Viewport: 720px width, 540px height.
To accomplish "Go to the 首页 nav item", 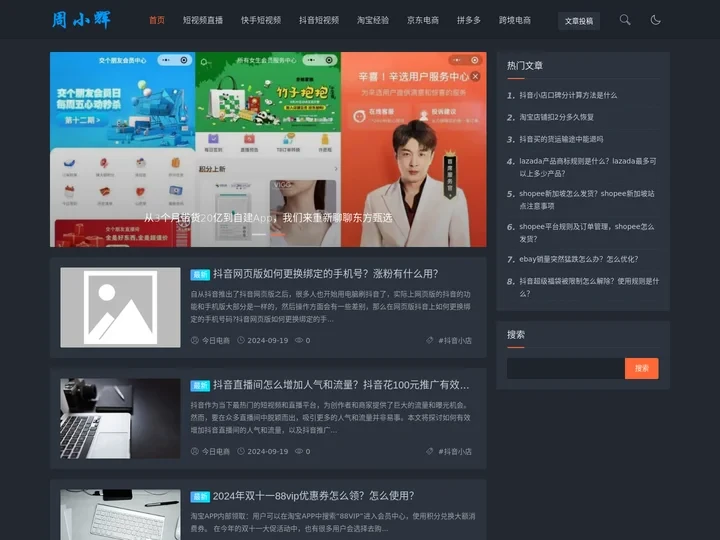I will click(157, 20).
